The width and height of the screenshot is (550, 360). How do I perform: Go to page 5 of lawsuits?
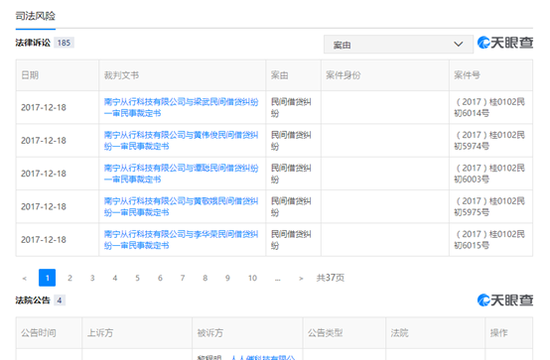tap(138, 278)
